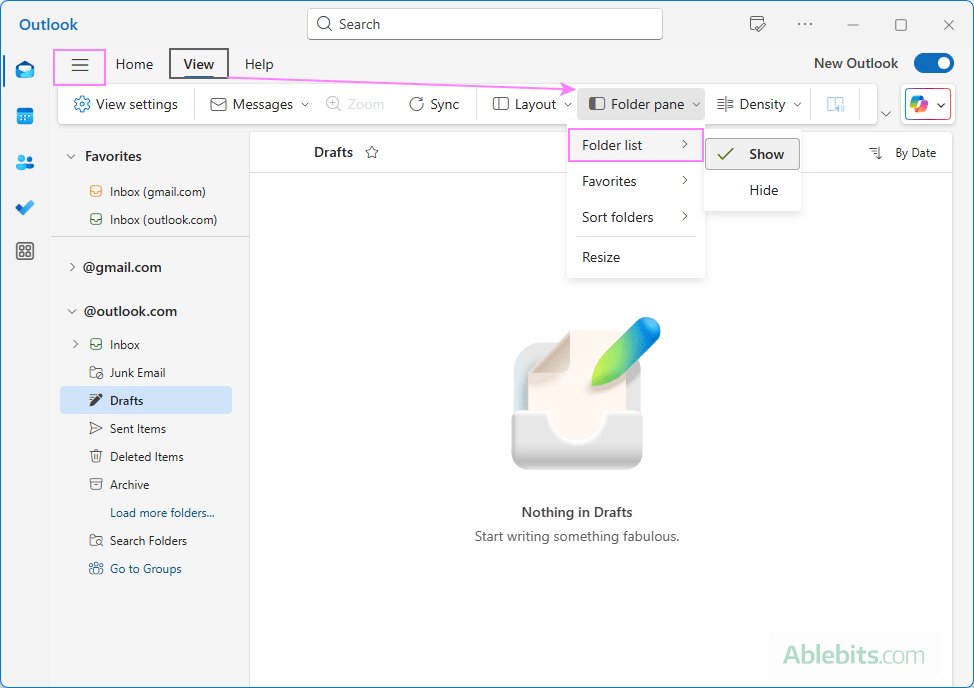974x688 pixels.
Task: Click Go to Groups link
Action: coord(145,569)
